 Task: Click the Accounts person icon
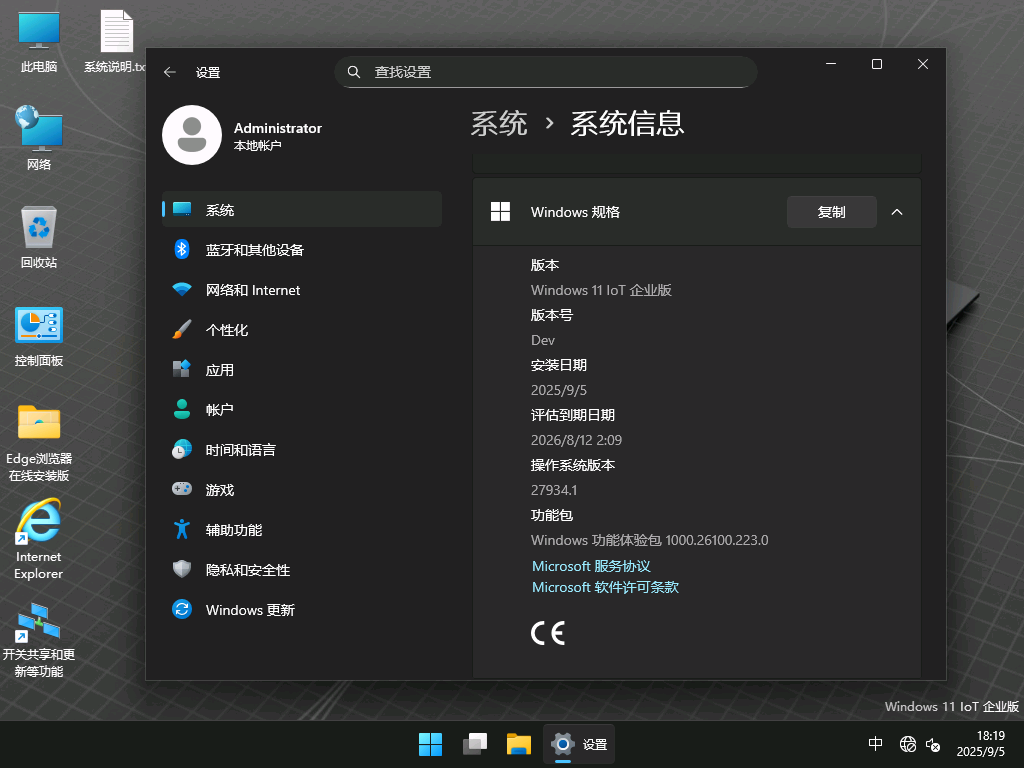[x=182, y=409]
